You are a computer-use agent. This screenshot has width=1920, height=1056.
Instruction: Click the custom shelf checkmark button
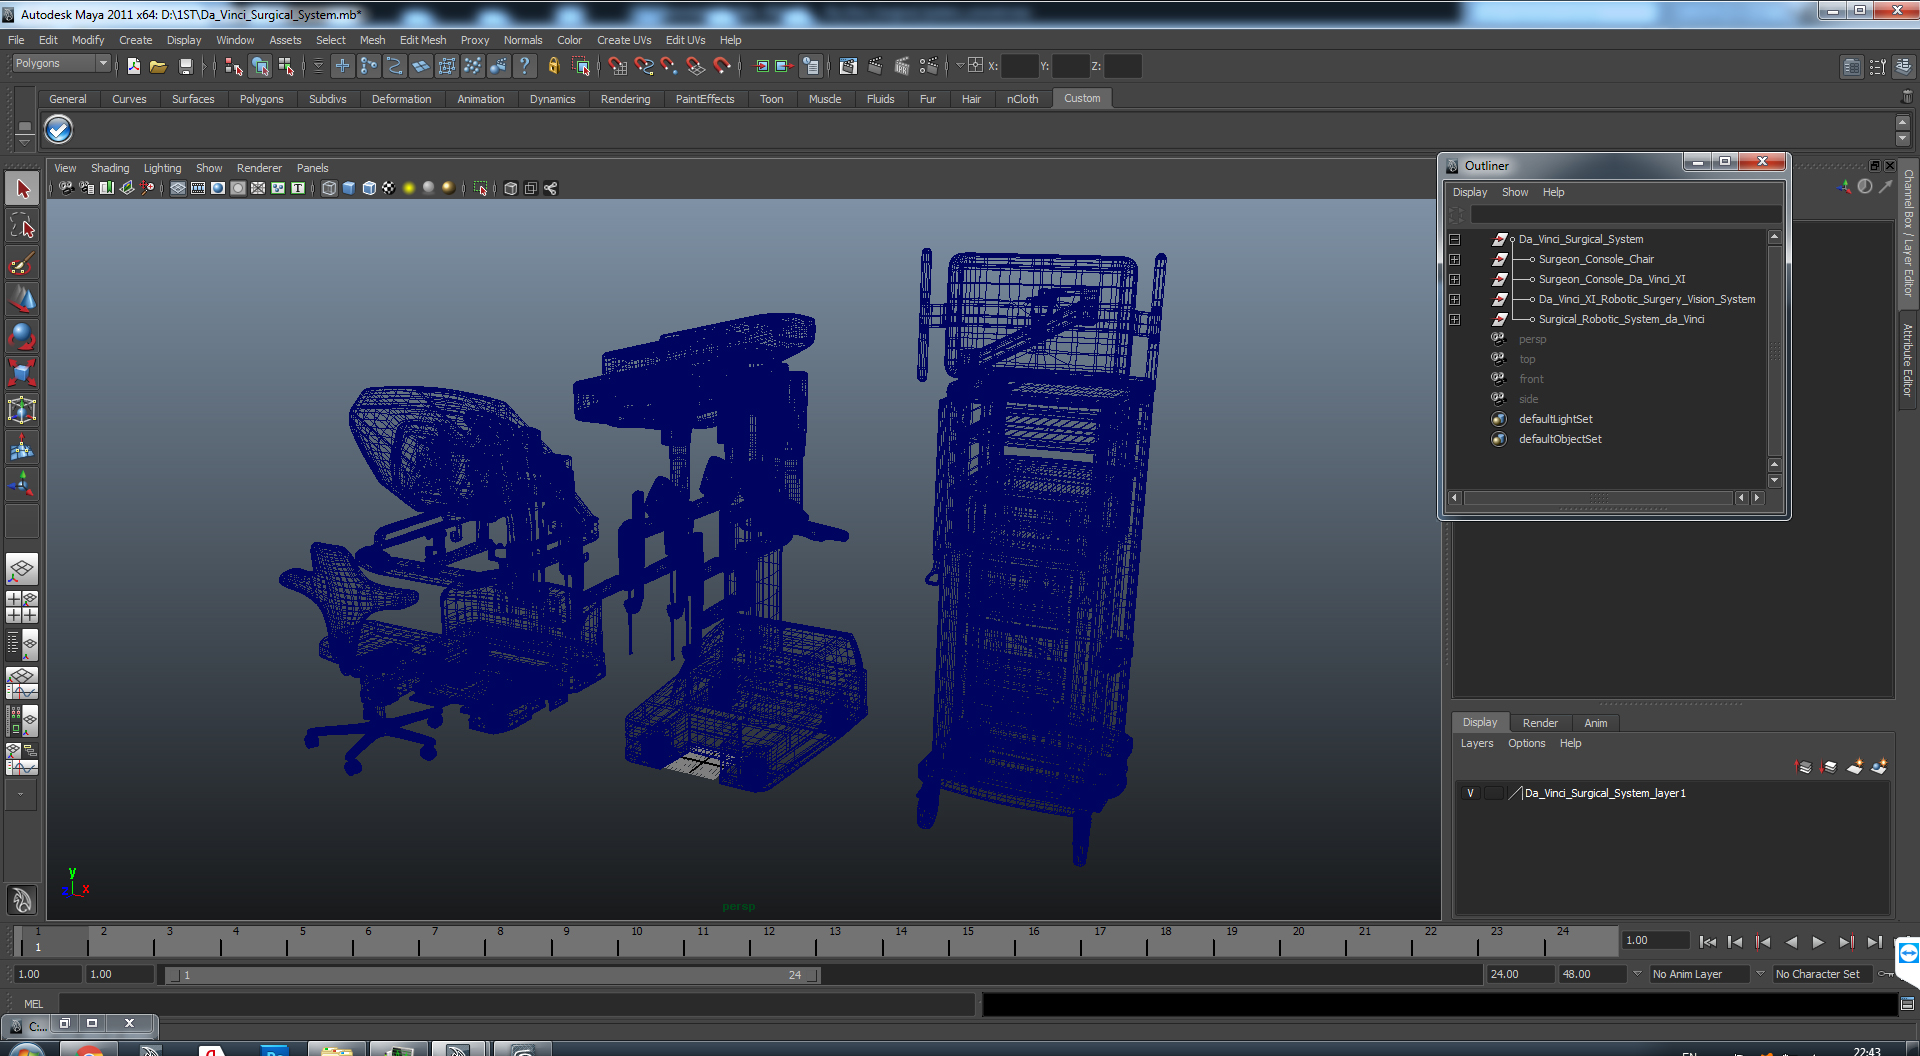coord(59,130)
